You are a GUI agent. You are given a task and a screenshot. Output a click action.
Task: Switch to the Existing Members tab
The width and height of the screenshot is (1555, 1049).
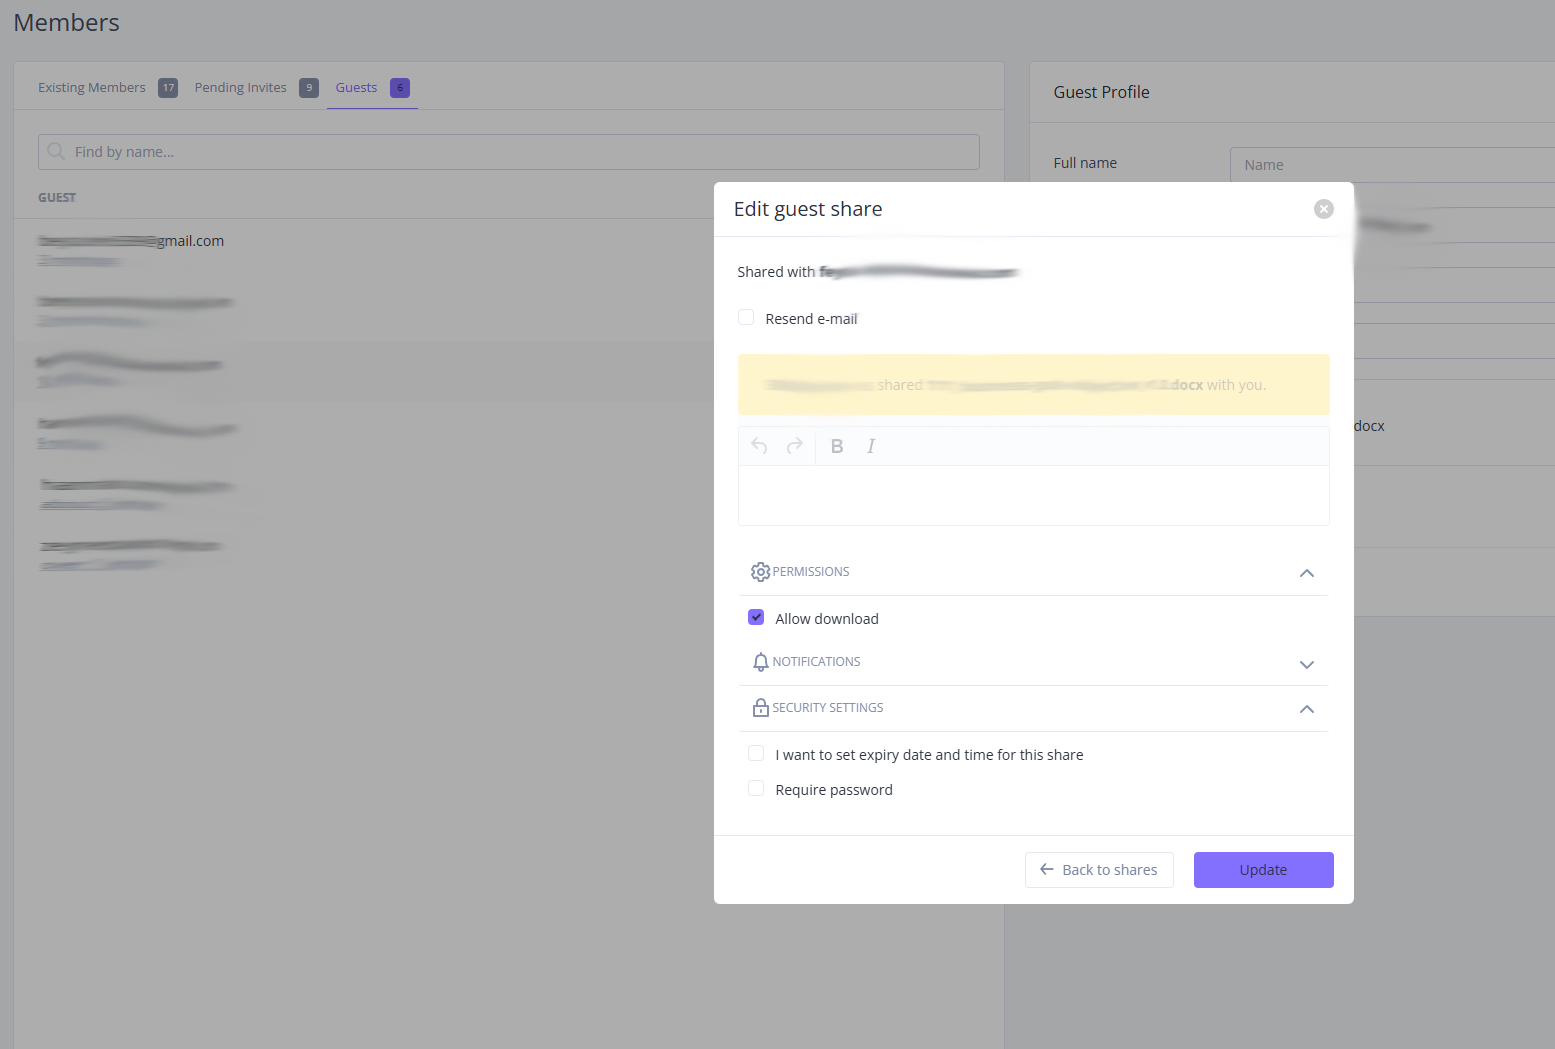pyautogui.click(x=91, y=87)
